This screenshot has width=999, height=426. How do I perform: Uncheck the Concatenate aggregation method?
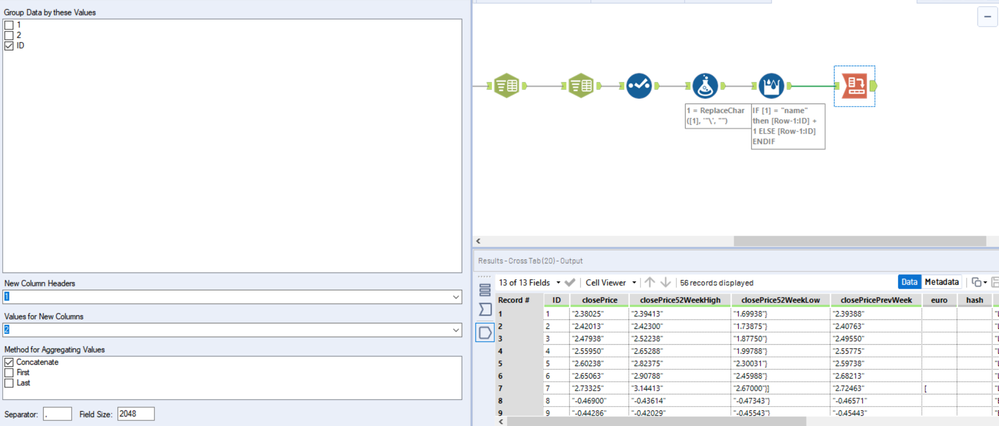(x=9, y=362)
